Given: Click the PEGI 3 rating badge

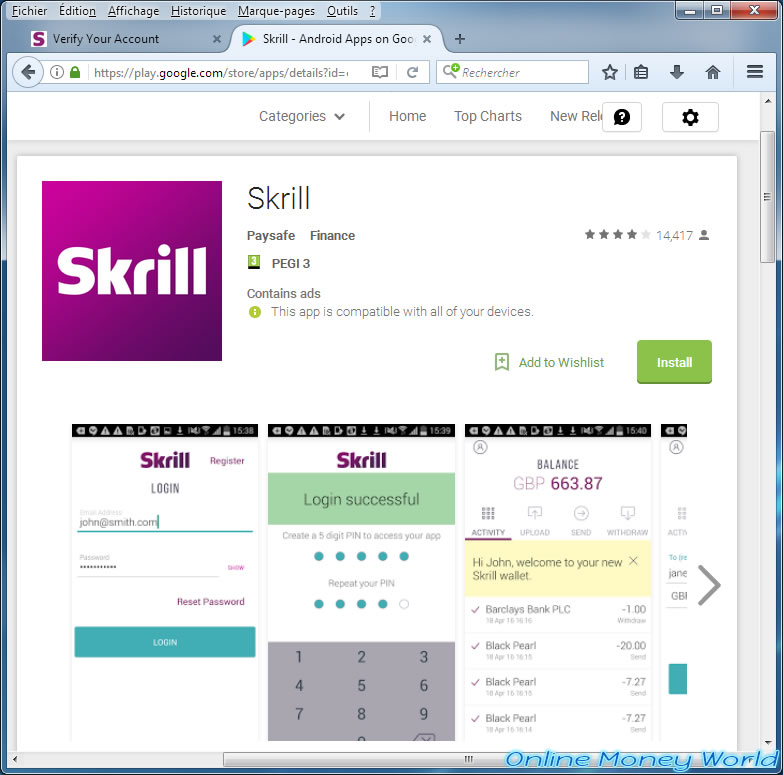Looking at the screenshot, I should click(254, 262).
